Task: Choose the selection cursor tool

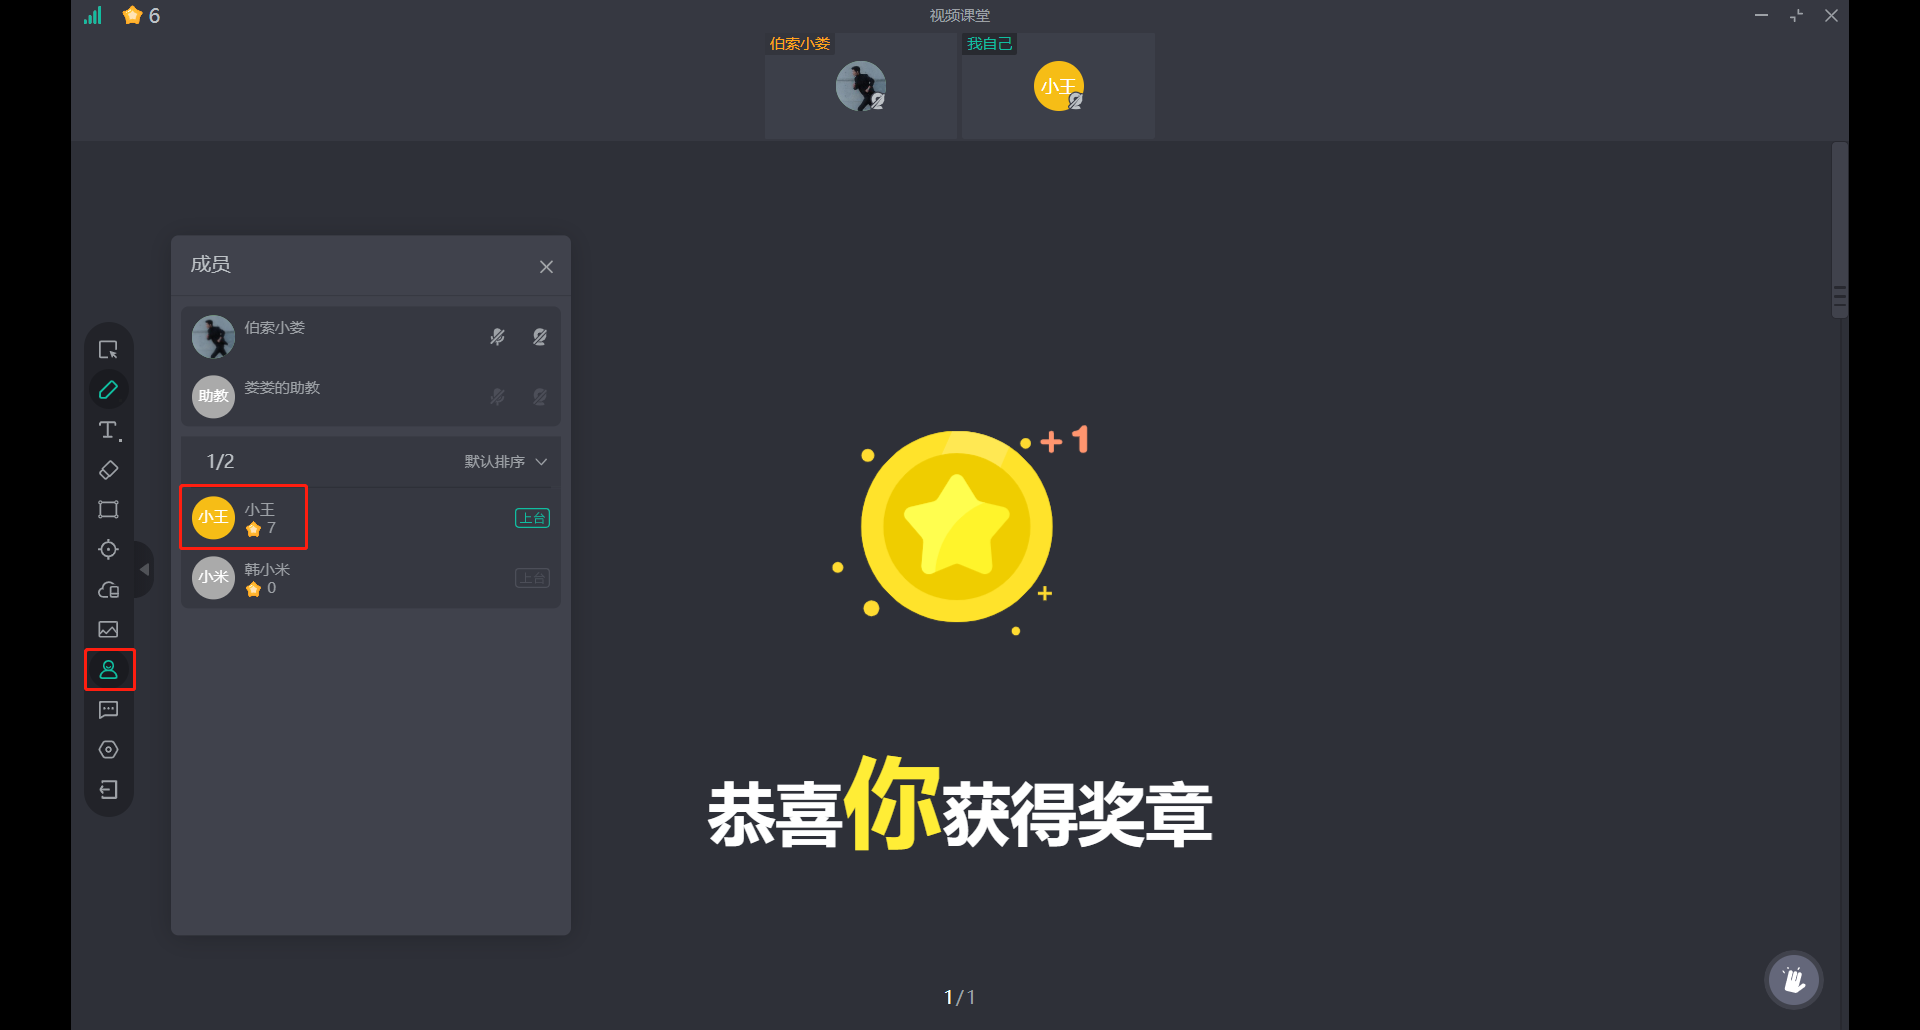Action: click(109, 350)
